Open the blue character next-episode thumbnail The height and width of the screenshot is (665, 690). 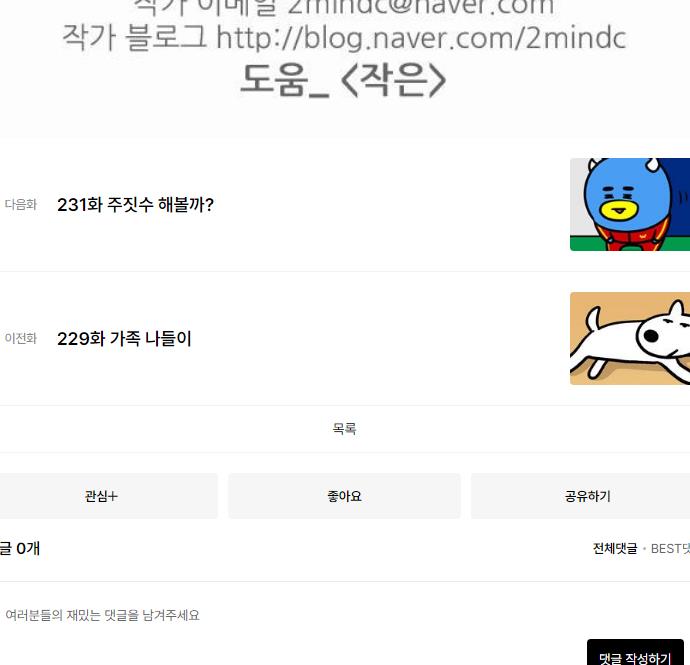click(x=630, y=205)
